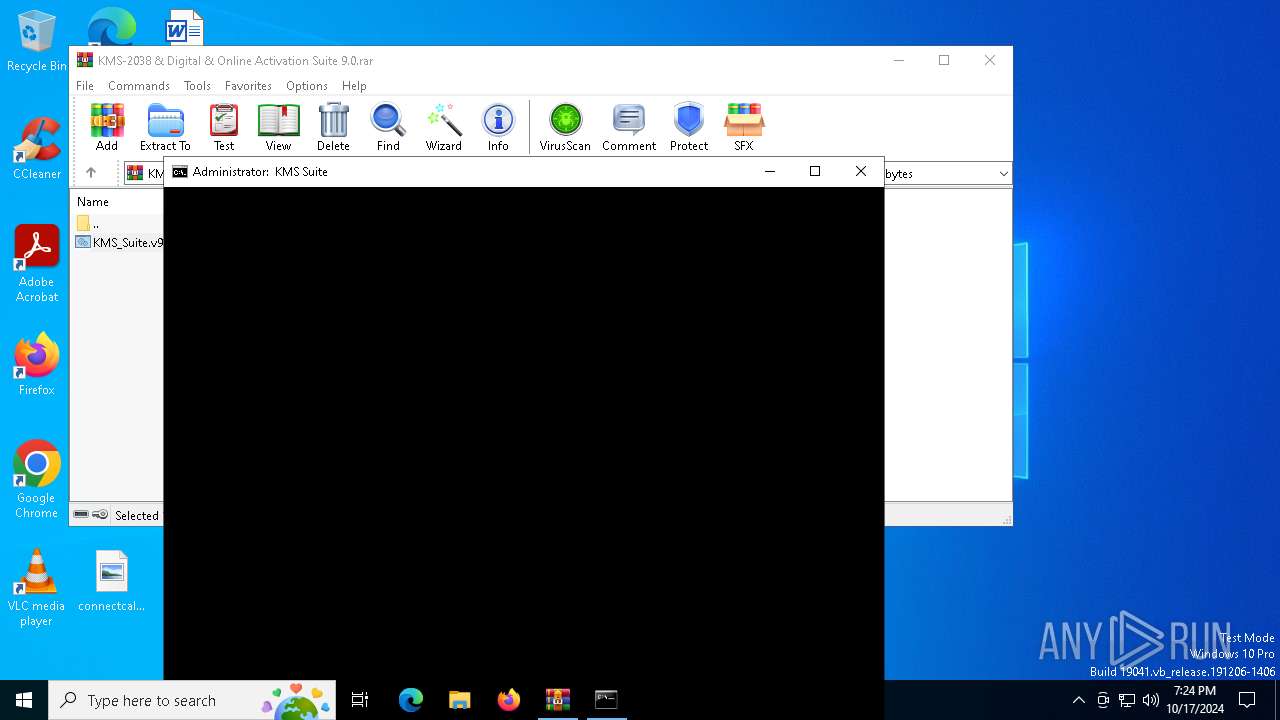Open the Tools menu

[x=197, y=86]
